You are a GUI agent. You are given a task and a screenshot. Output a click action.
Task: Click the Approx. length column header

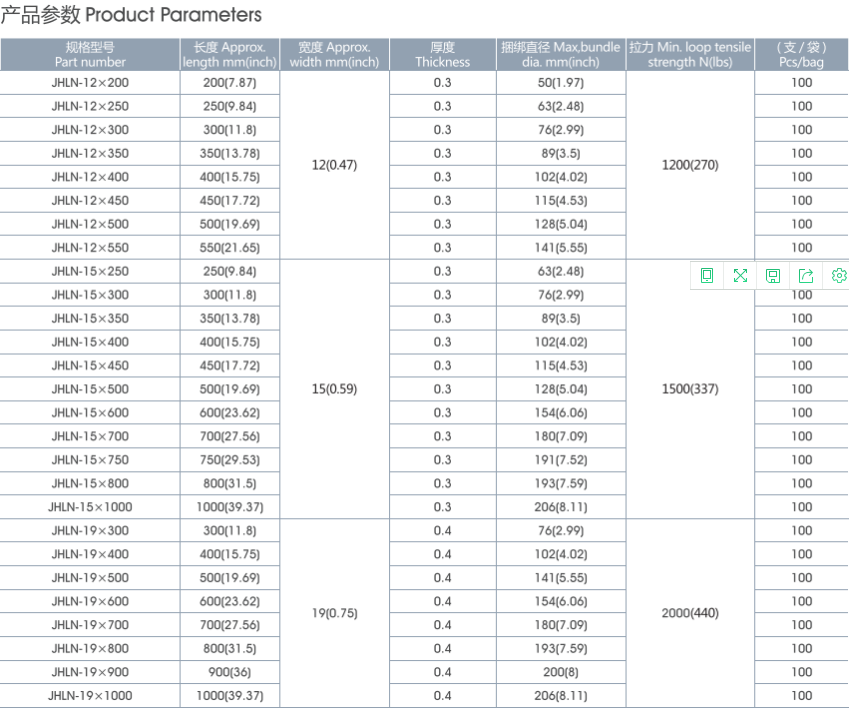(x=230, y=55)
